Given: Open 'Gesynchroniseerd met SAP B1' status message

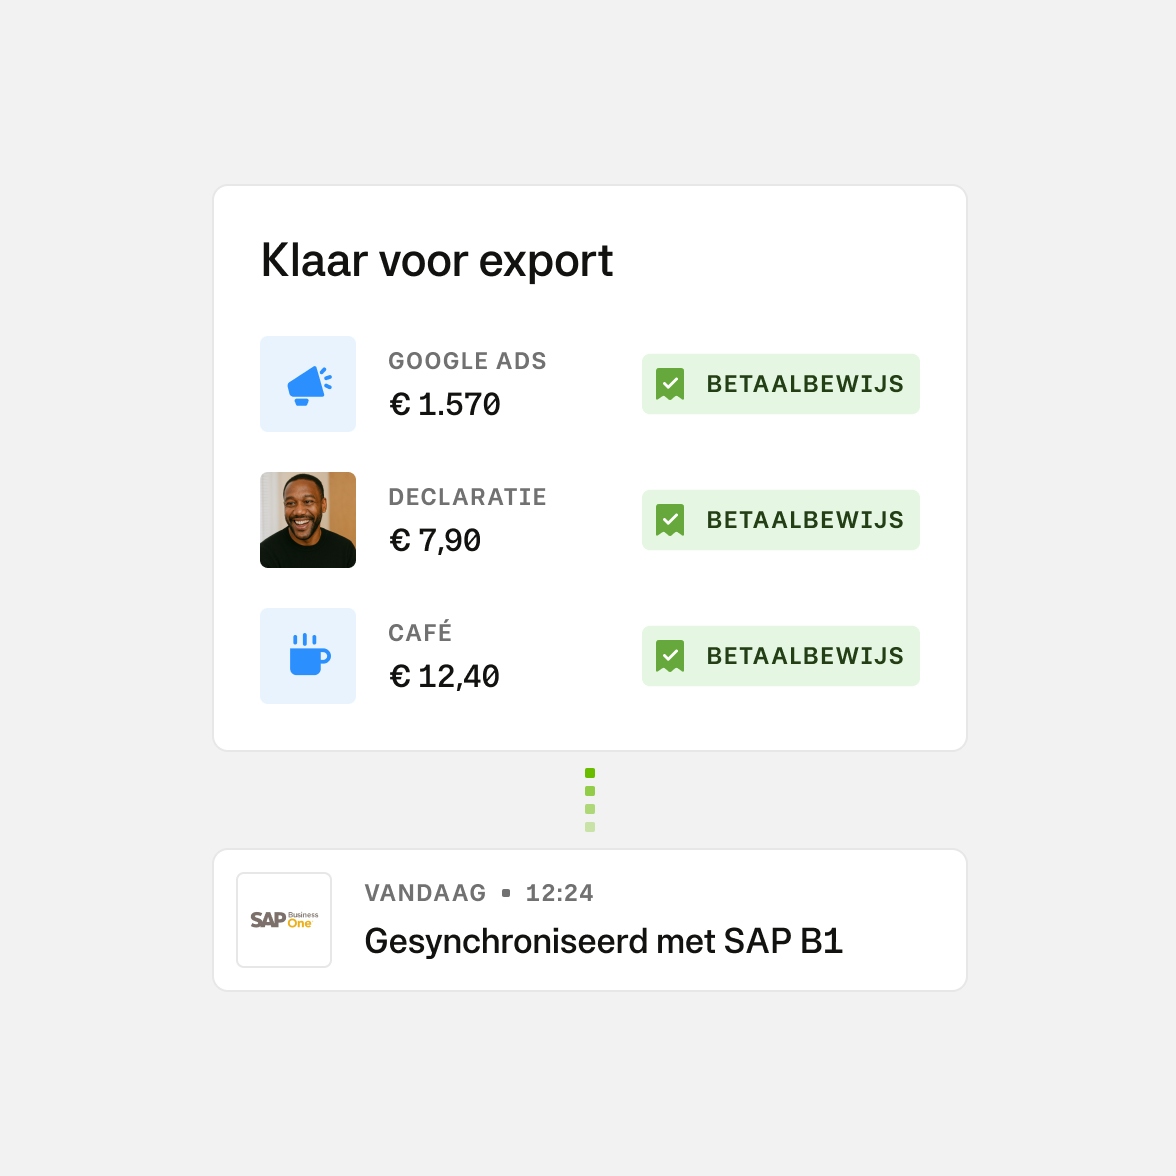Looking at the screenshot, I should click(x=603, y=941).
